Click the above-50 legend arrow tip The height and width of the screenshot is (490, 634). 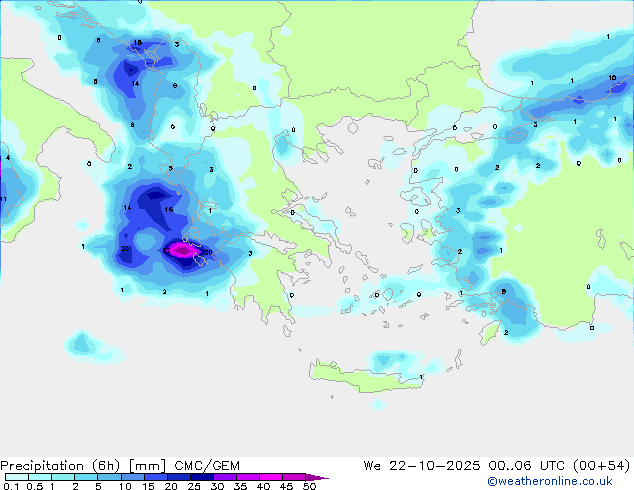[x=317, y=477]
